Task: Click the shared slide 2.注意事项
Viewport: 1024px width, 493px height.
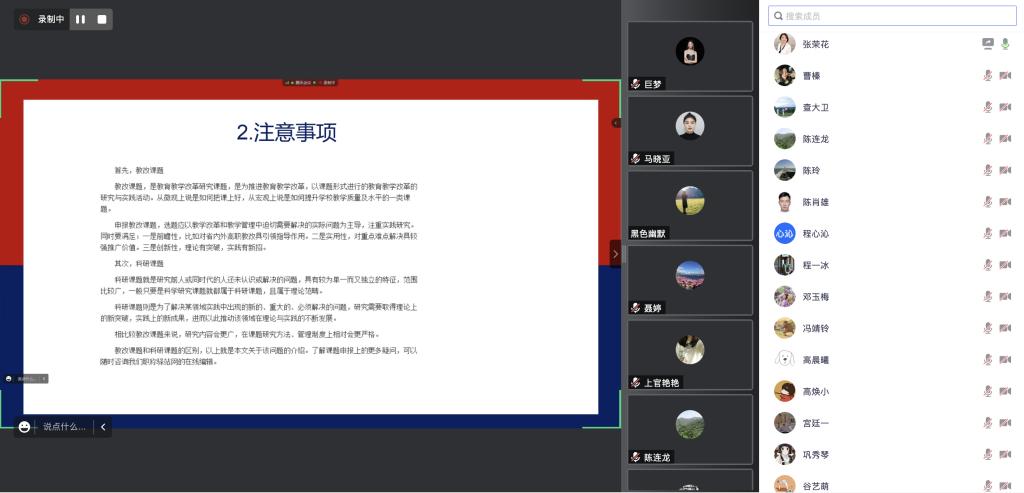Action: (x=310, y=255)
